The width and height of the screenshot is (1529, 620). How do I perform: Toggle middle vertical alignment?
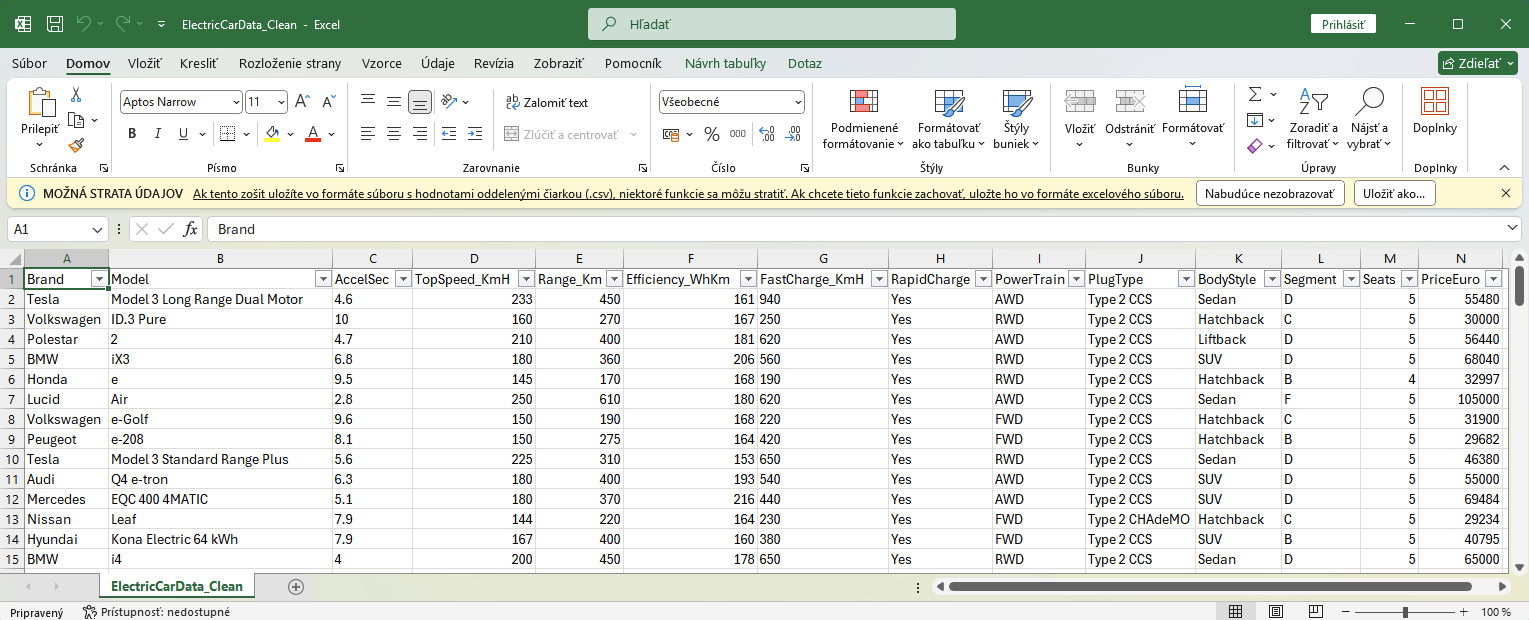394,102
